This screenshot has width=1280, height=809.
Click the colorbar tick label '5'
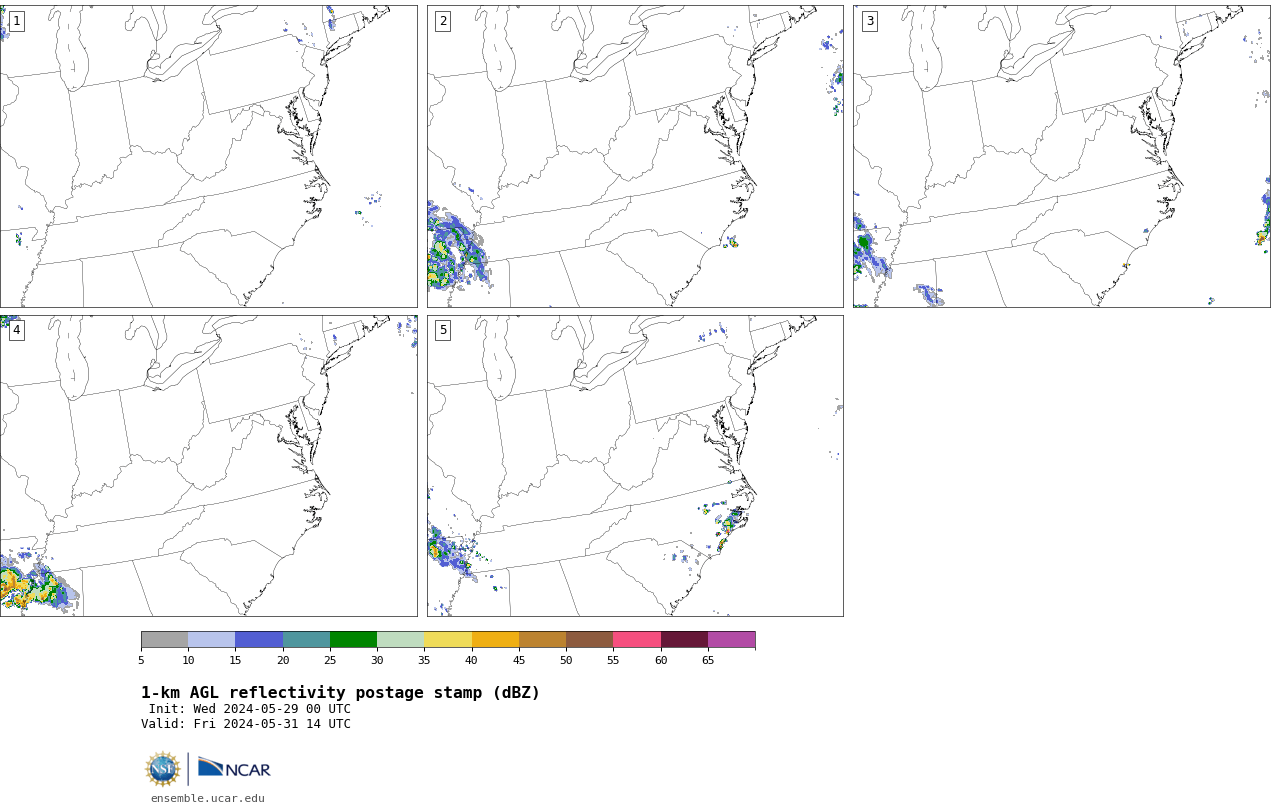click(141, 660)
